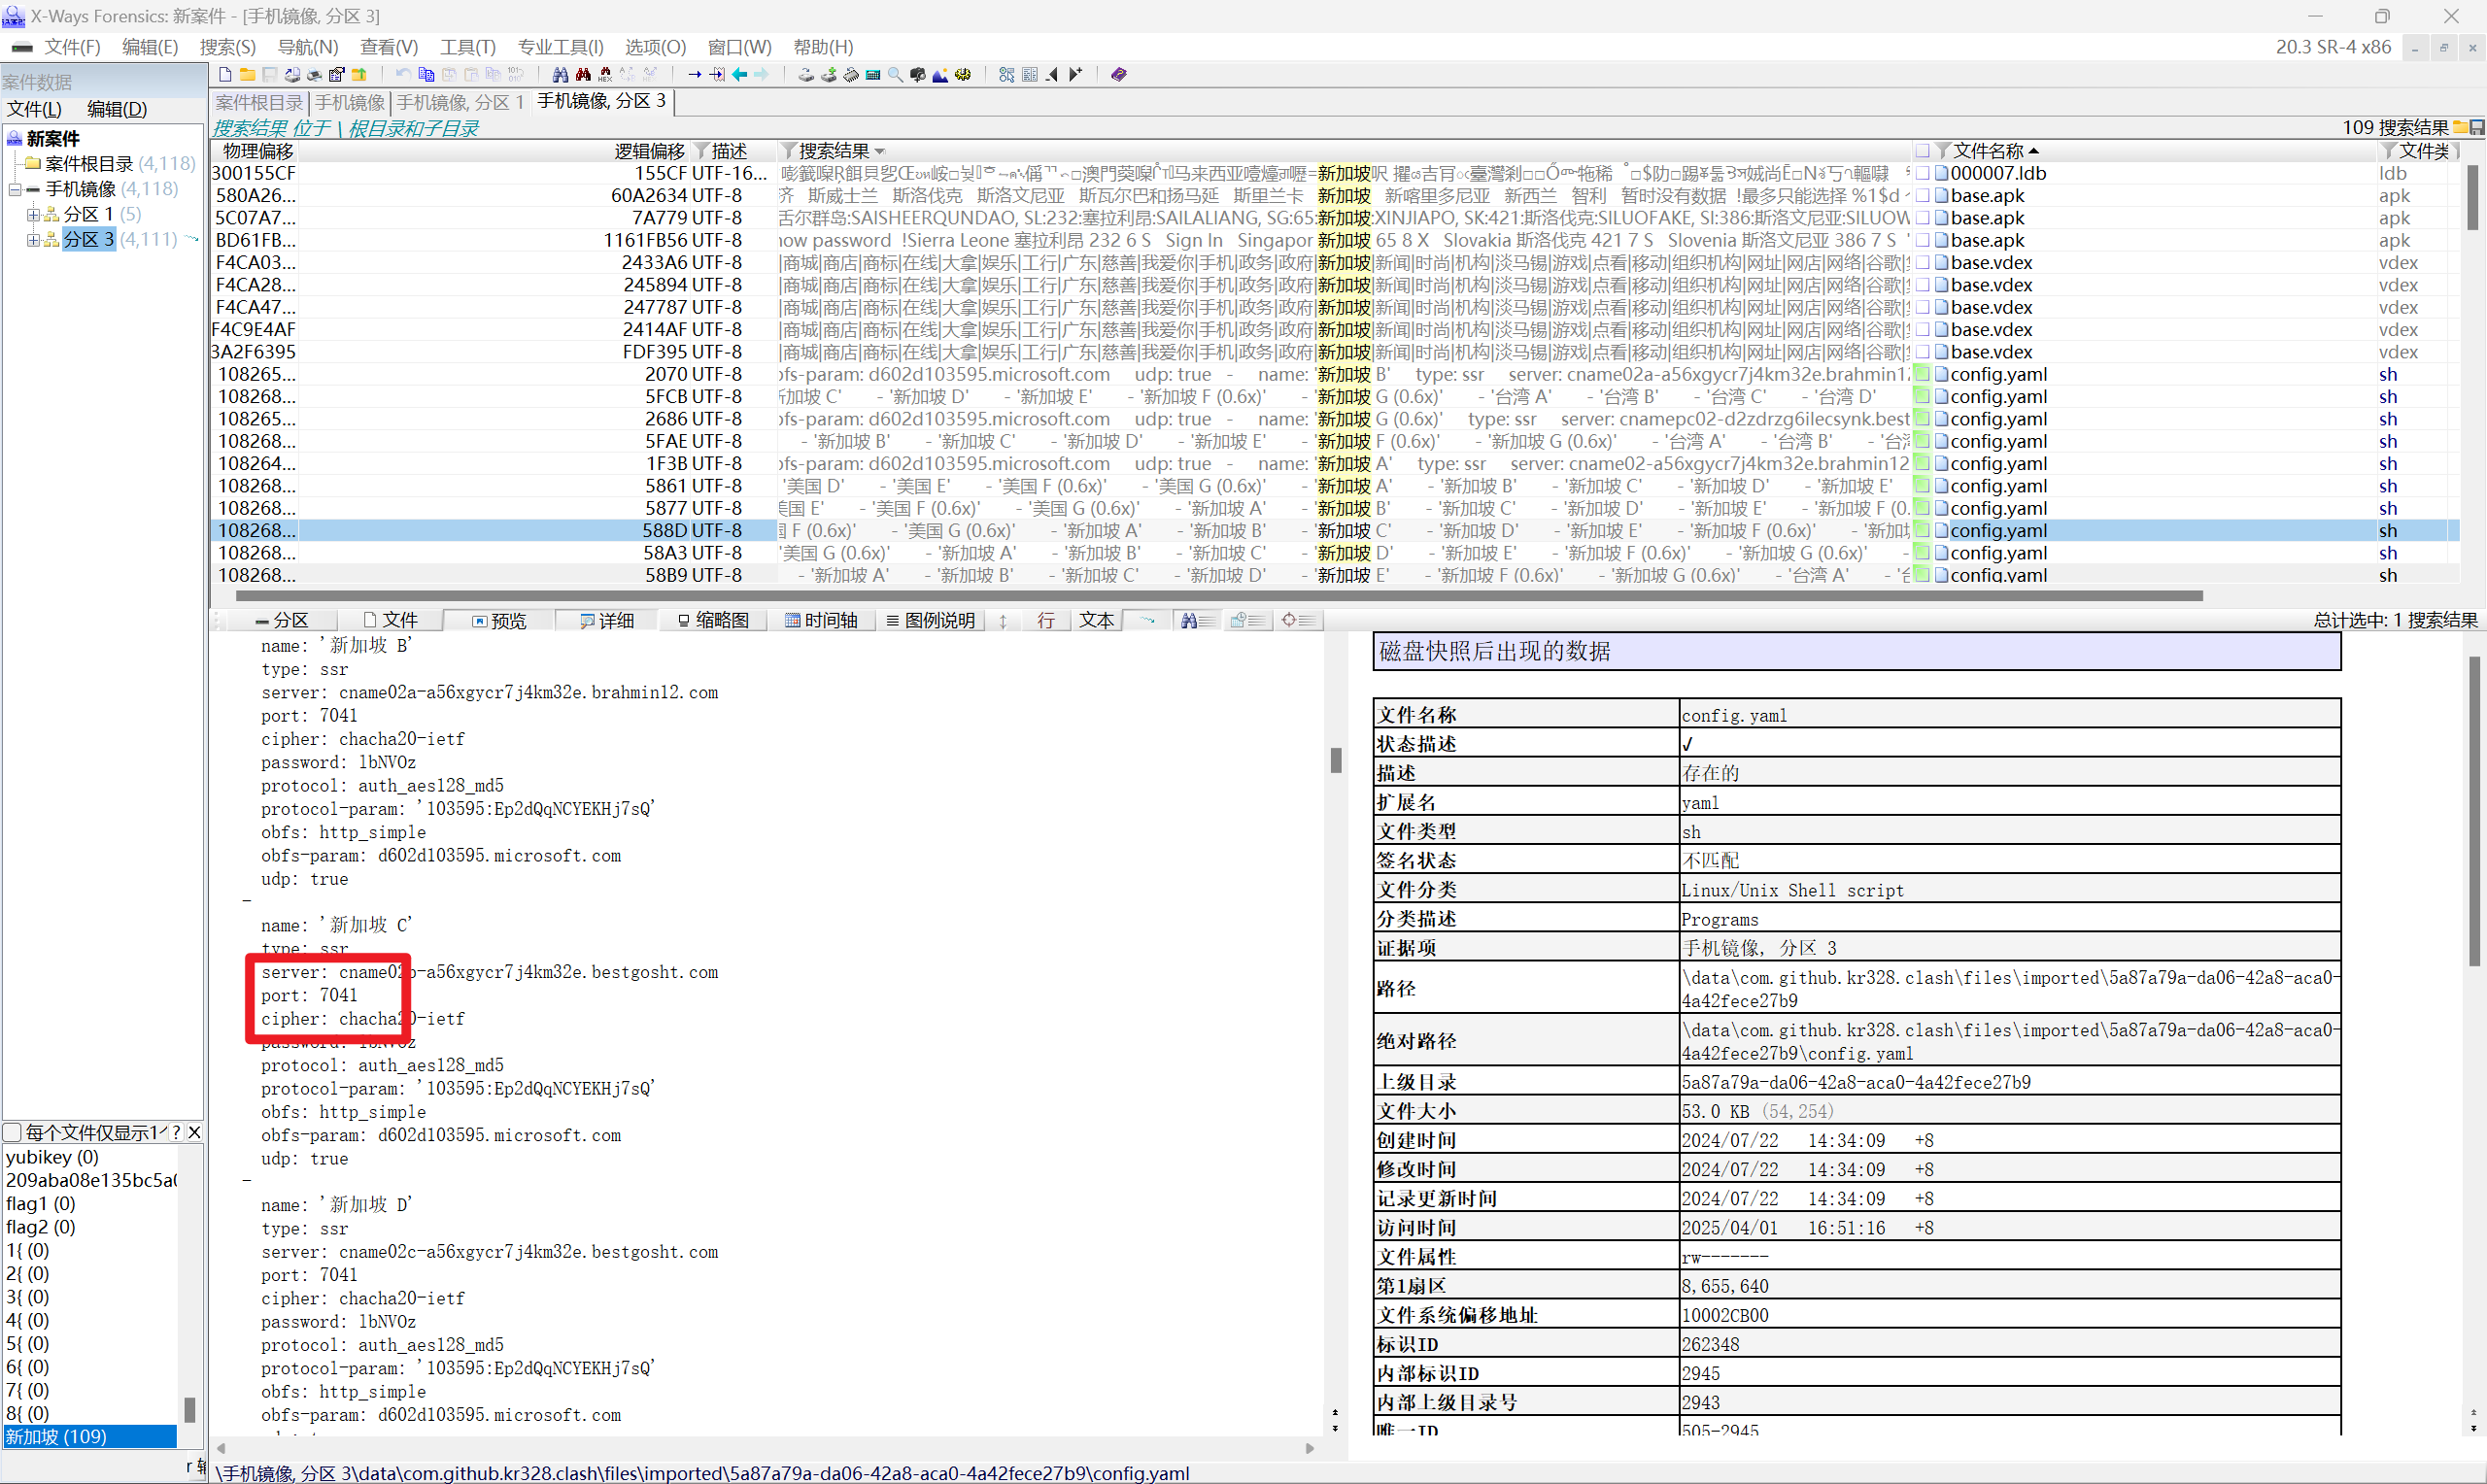
Task: Click the red binoculars search icon
Action: pyautogui.click(x=583, y=75)
